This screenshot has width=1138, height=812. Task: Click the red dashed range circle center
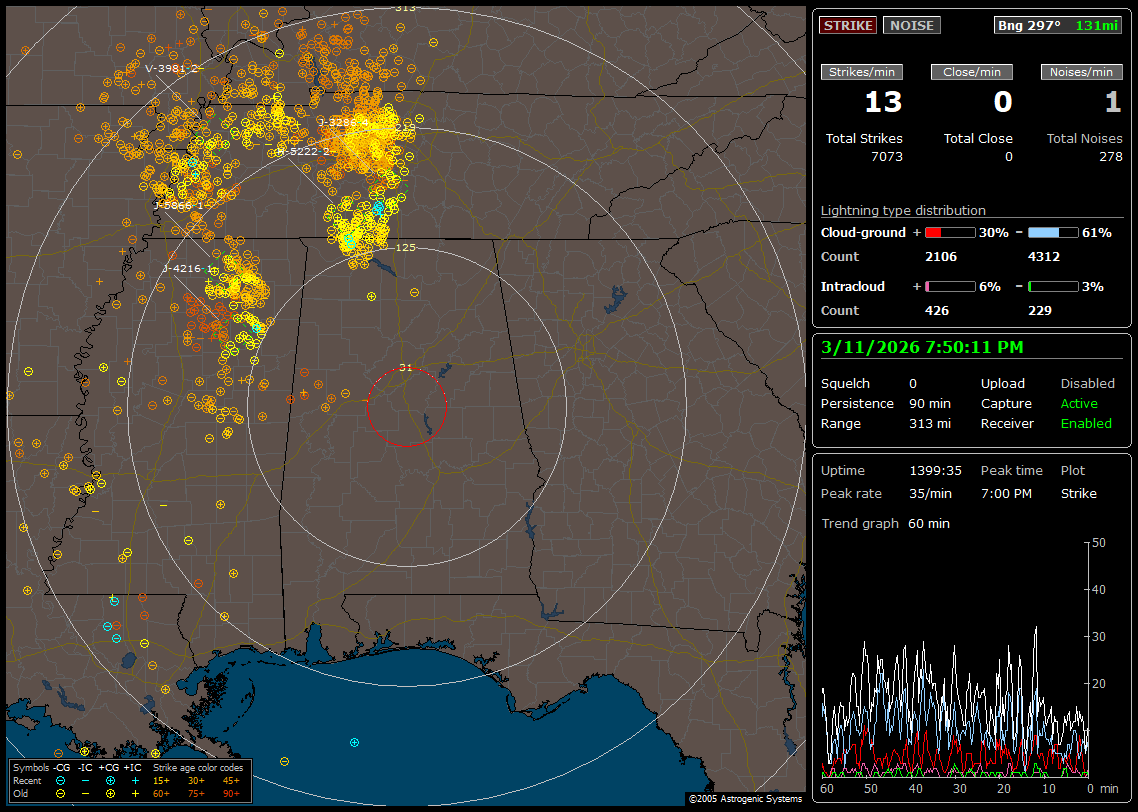click(x=406, y=406)
